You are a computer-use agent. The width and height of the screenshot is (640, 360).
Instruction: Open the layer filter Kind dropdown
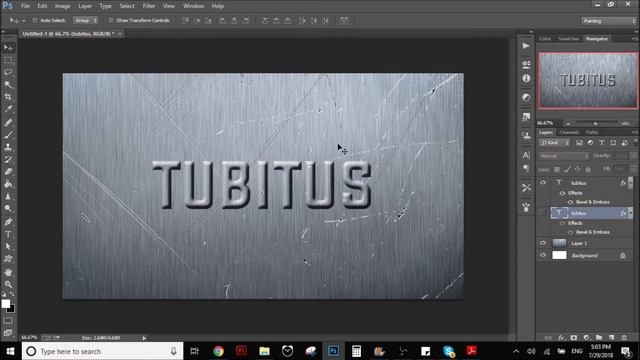click(x=554, y=143)
